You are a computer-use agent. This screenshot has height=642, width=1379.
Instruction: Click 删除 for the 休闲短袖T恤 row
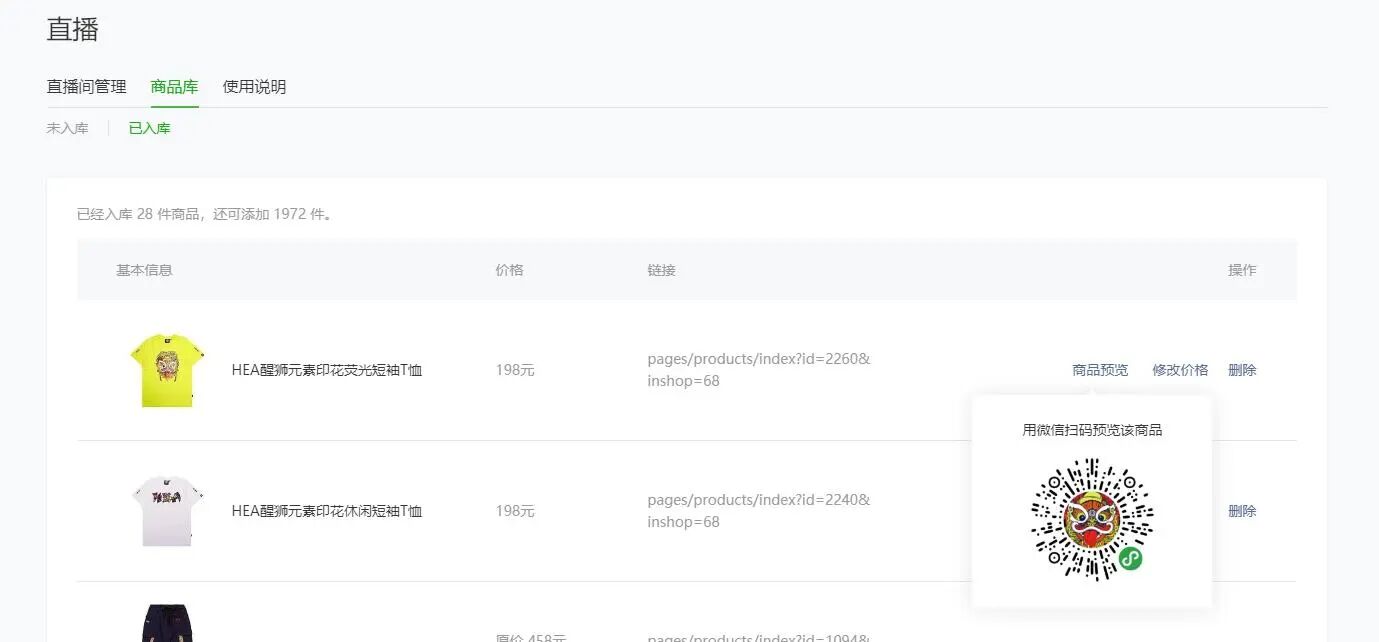(x=1242, y=511)
